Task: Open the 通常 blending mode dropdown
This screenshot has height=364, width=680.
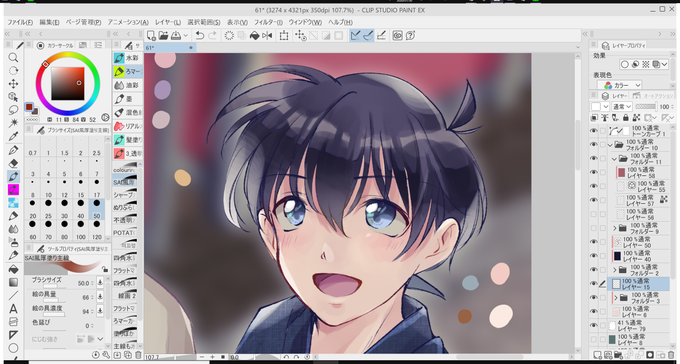Action: coord(621,107)
